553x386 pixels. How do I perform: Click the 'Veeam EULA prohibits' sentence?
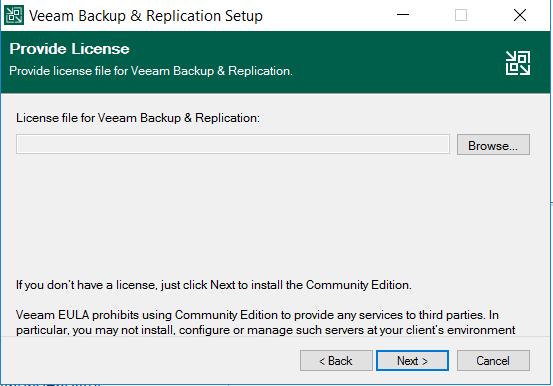click(x=257, y=315)
